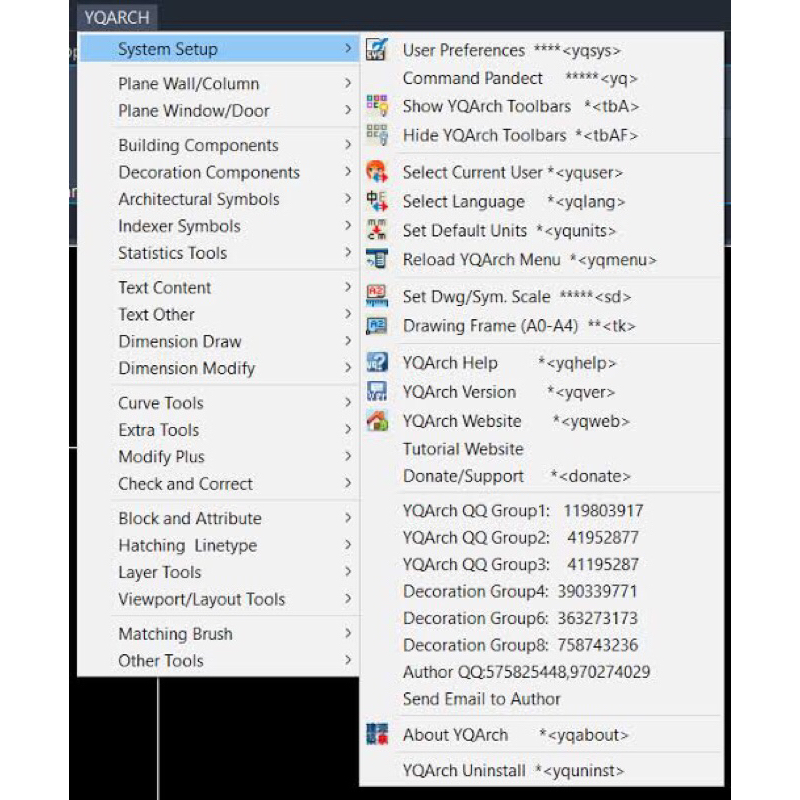Open the Other Tools submenu
Viewport: 800px width, 800px height.
[x=219, y=661]
